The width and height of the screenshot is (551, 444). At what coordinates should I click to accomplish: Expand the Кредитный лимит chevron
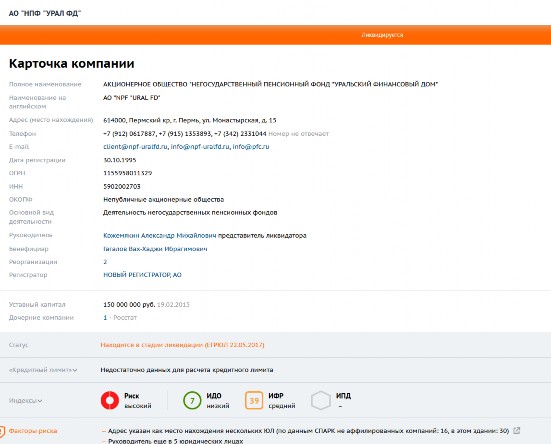75,370
